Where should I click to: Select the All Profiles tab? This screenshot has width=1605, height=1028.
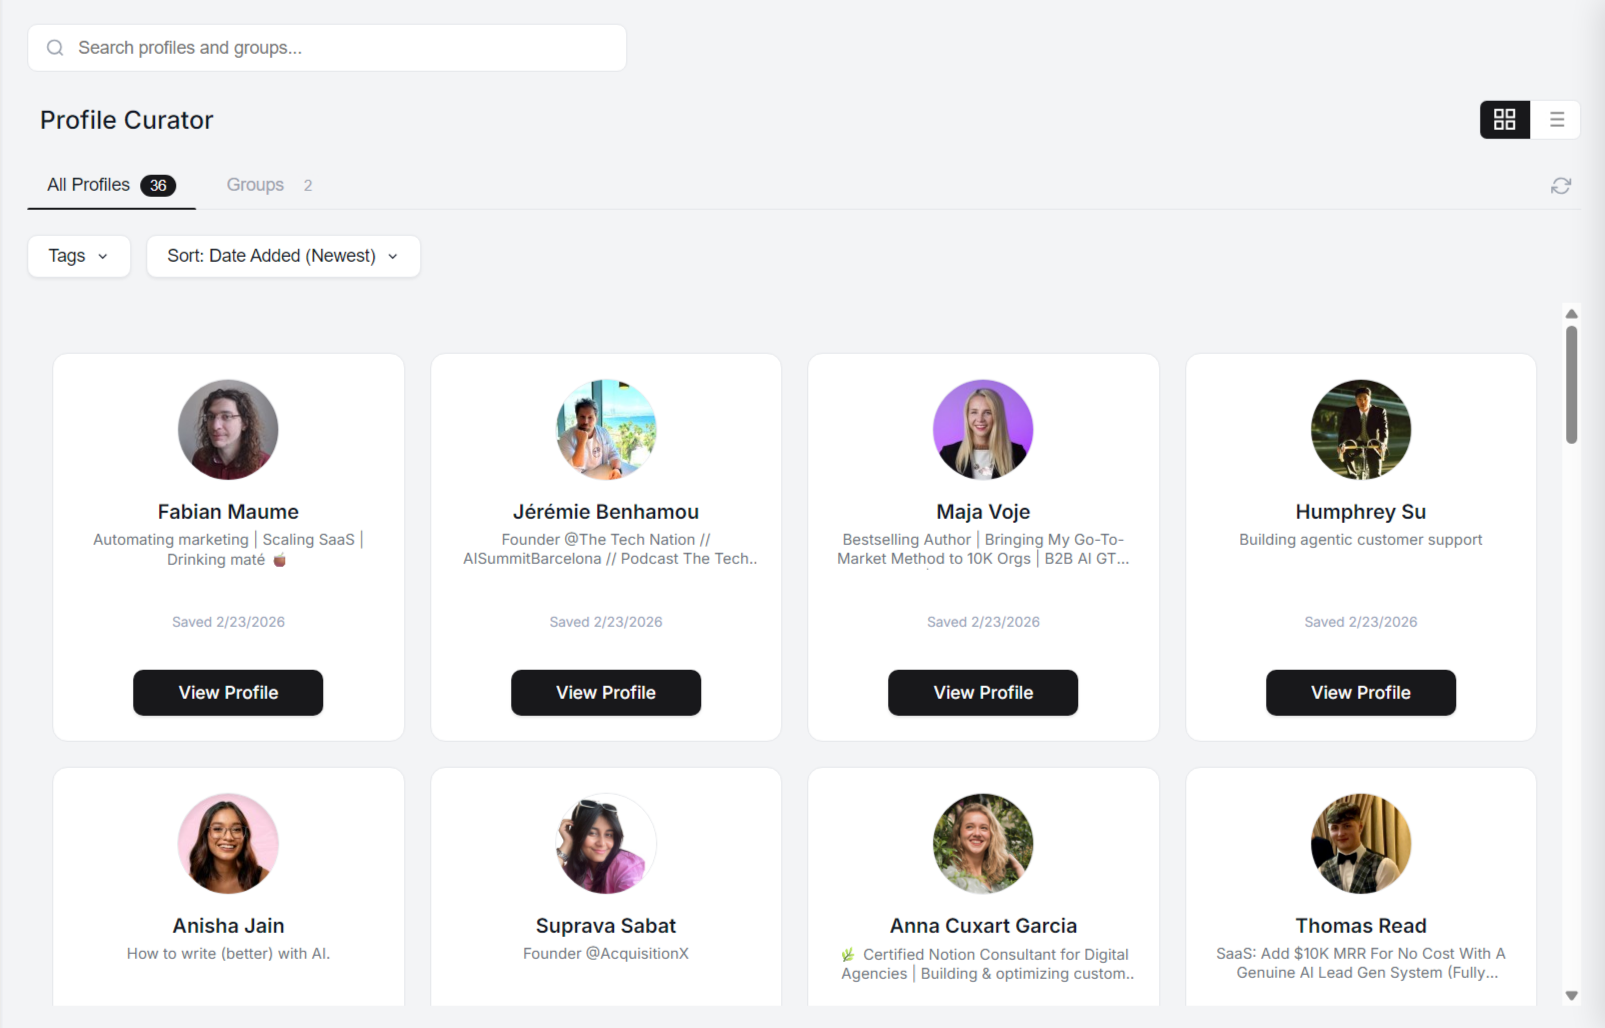tap(88, 184)
